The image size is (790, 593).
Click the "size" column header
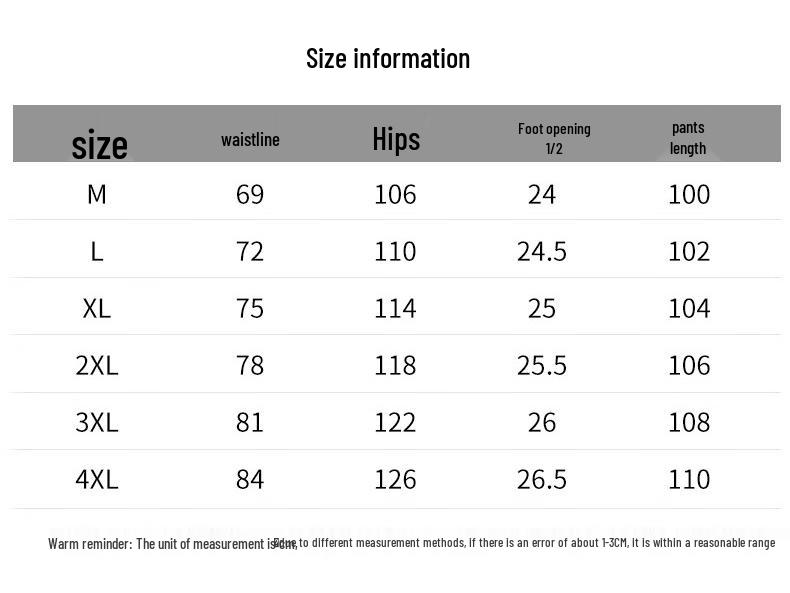pyautogui.click(x=99, y=145)
